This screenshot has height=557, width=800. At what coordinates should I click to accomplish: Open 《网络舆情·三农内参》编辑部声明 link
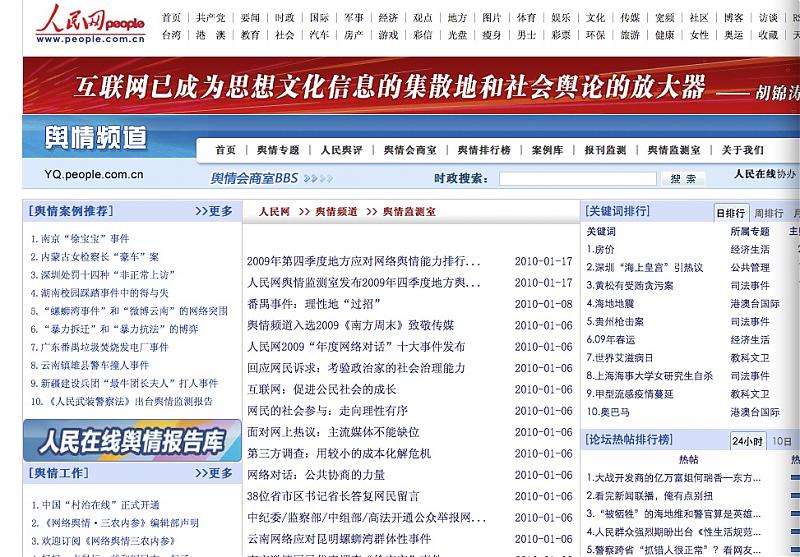coord(115,523)
